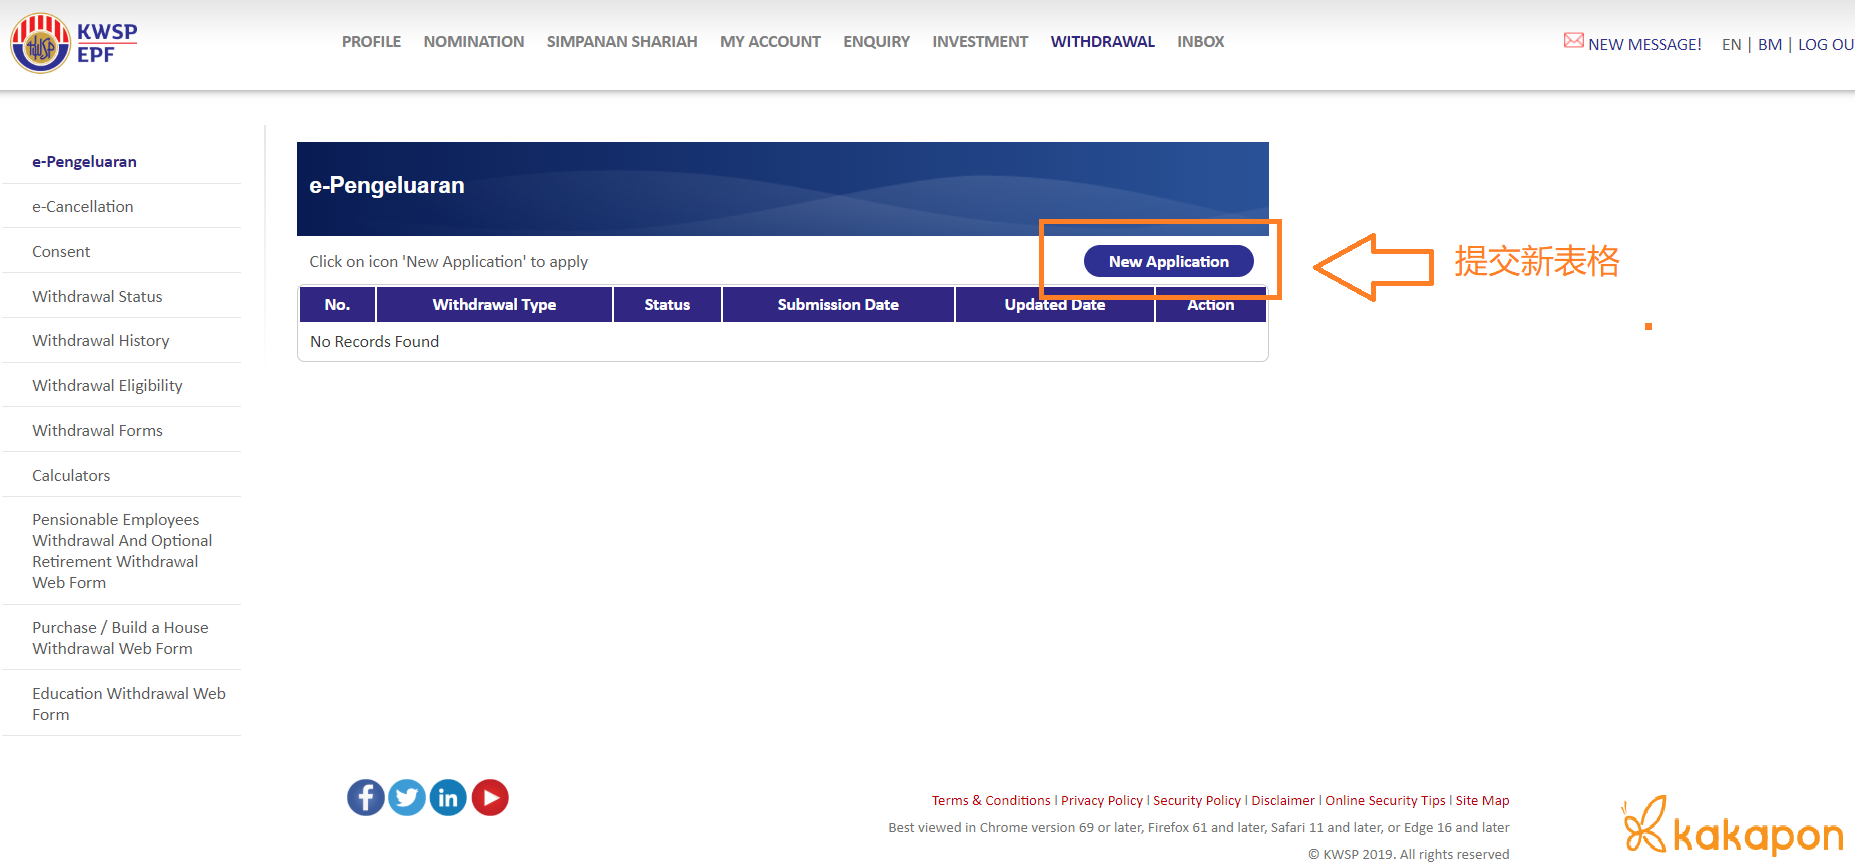The height and width of the screenshot is (863, 1855).
Task: Open the LinkedIn social icon
Action: 448,797
